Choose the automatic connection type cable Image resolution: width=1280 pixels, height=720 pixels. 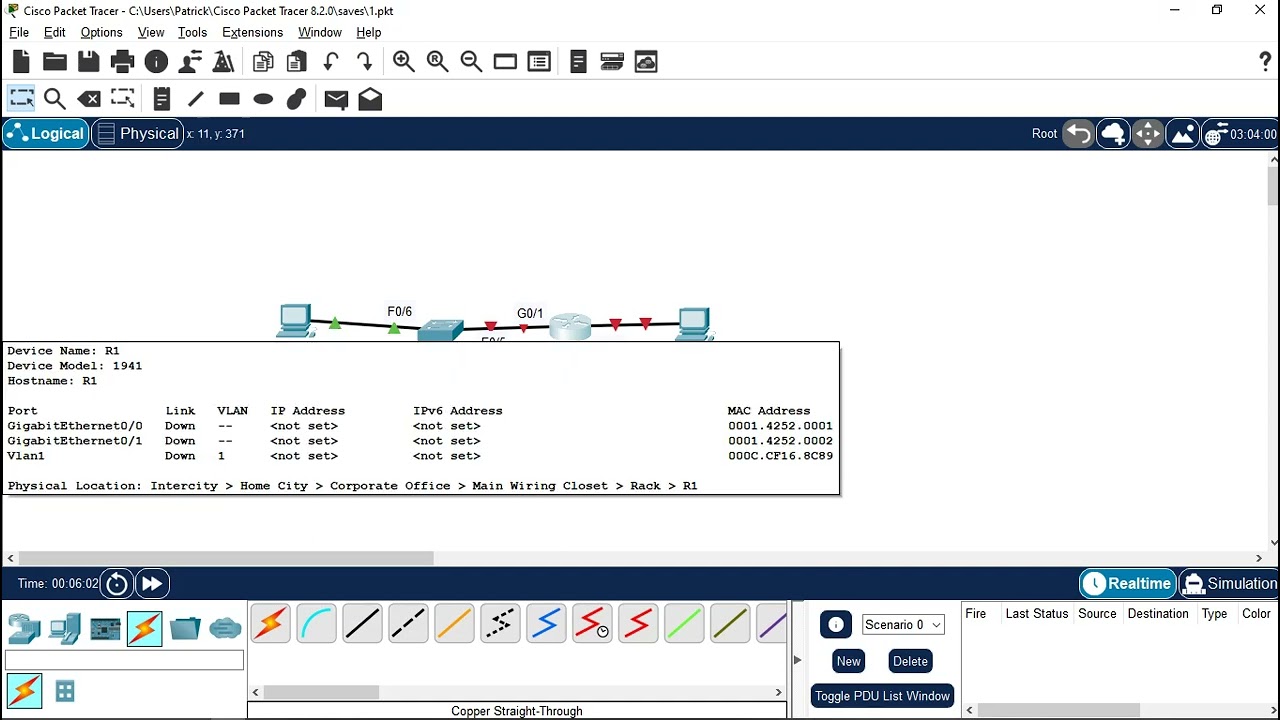(270, 624)
